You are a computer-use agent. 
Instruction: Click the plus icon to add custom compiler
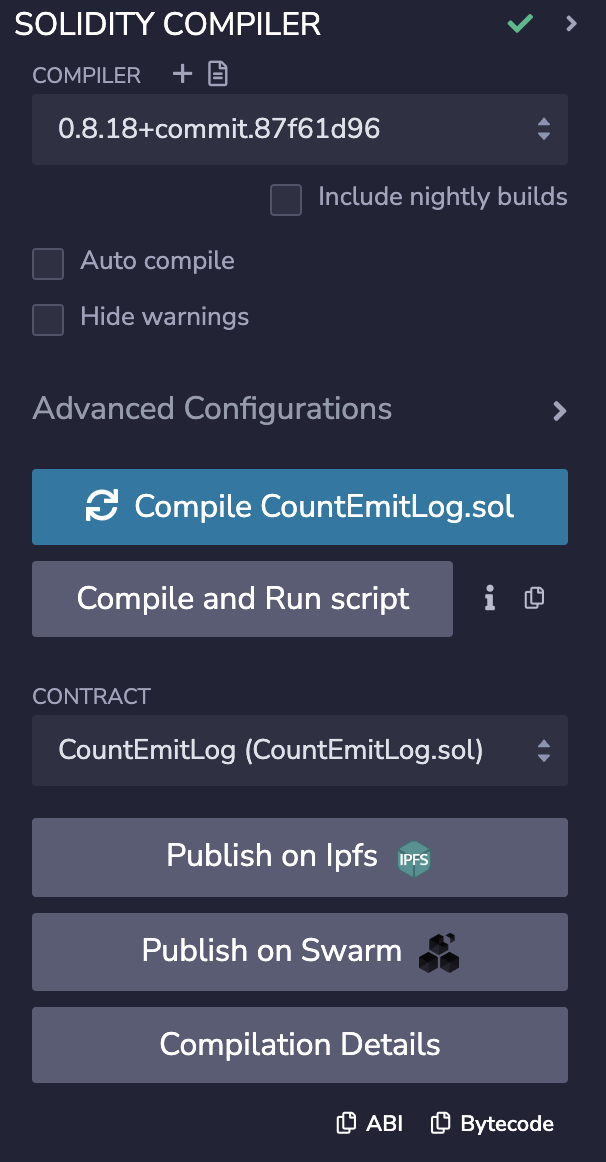coord(182,74)
